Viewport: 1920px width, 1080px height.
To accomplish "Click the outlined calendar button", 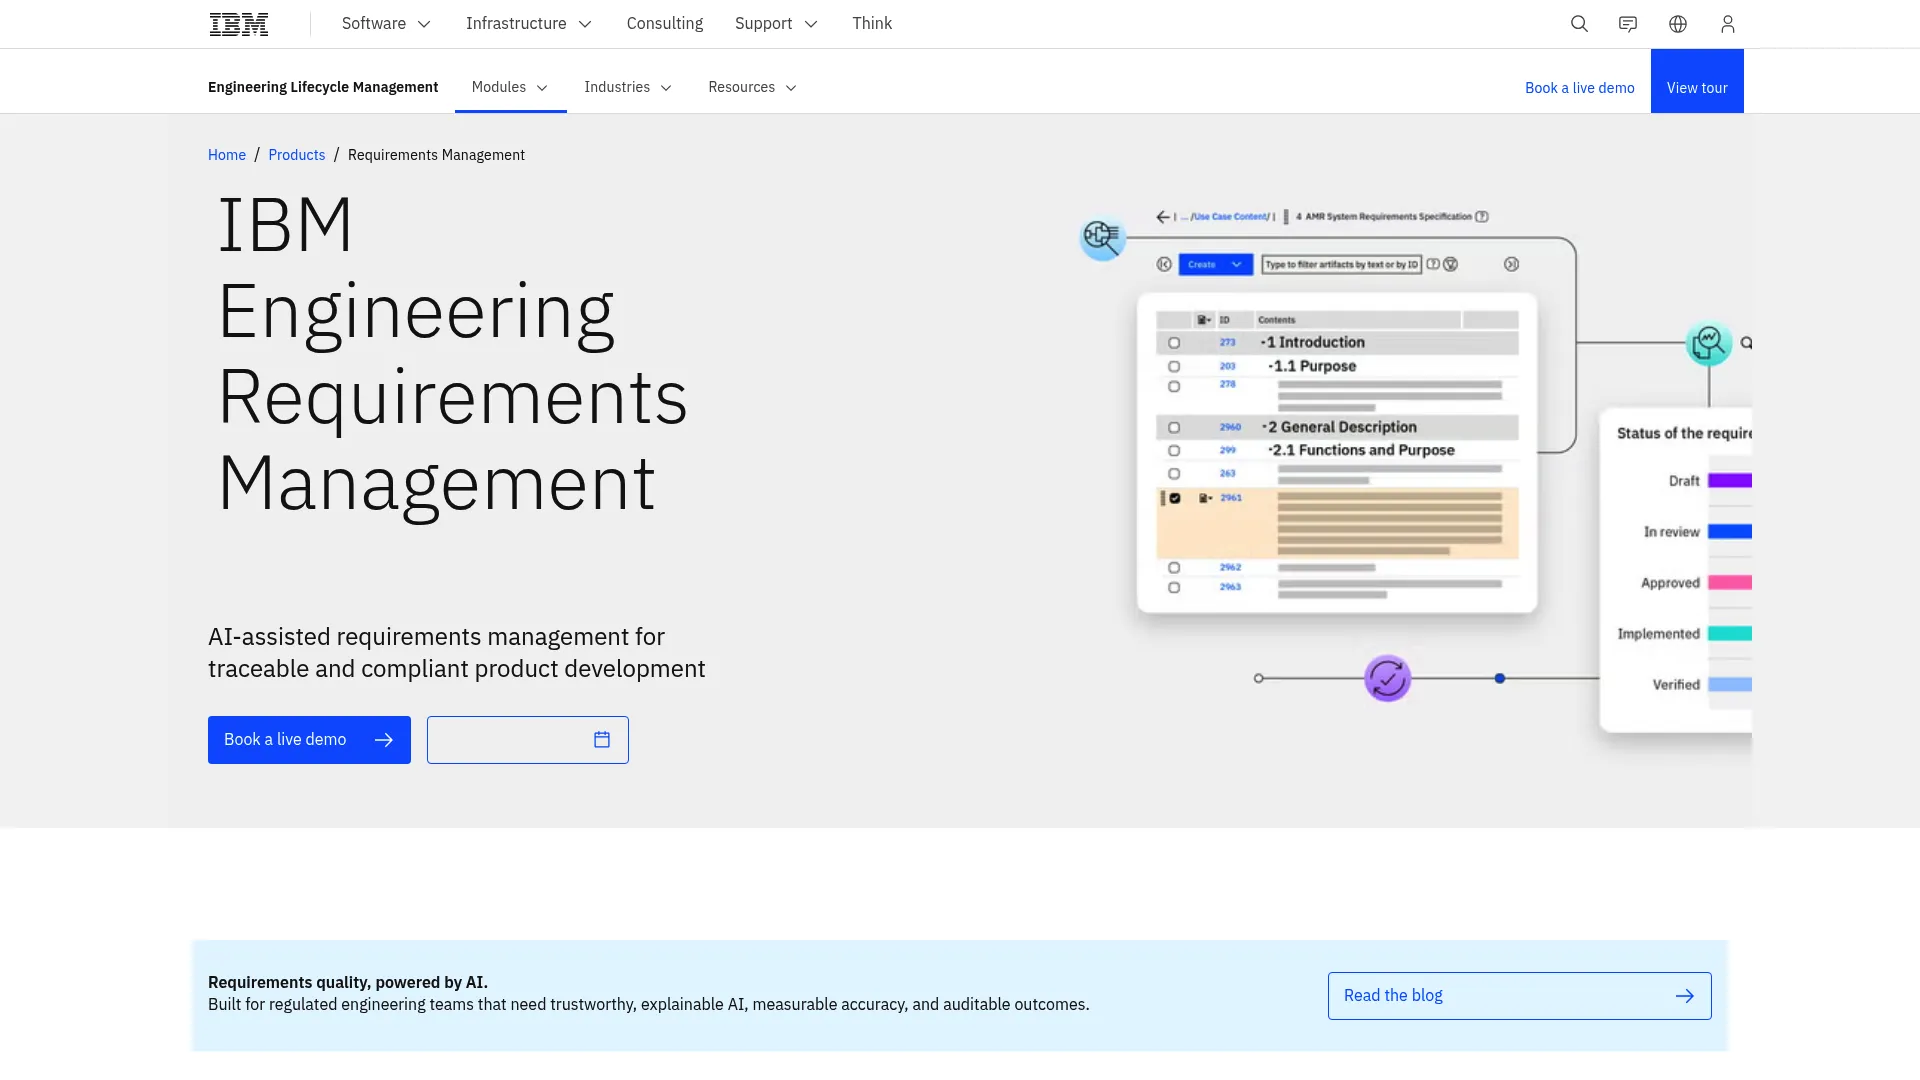I will (x=528, y=740).
